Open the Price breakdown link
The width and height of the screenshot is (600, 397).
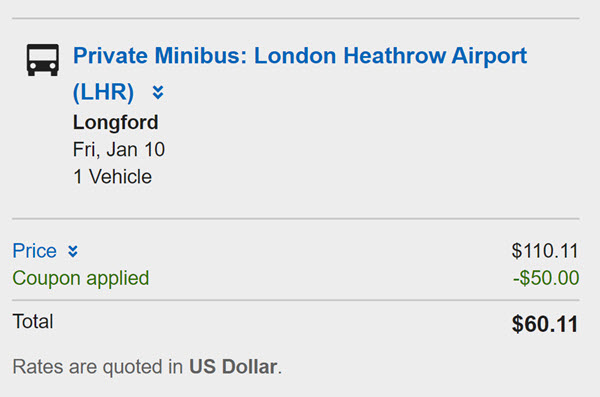click(x=34, y=251)
